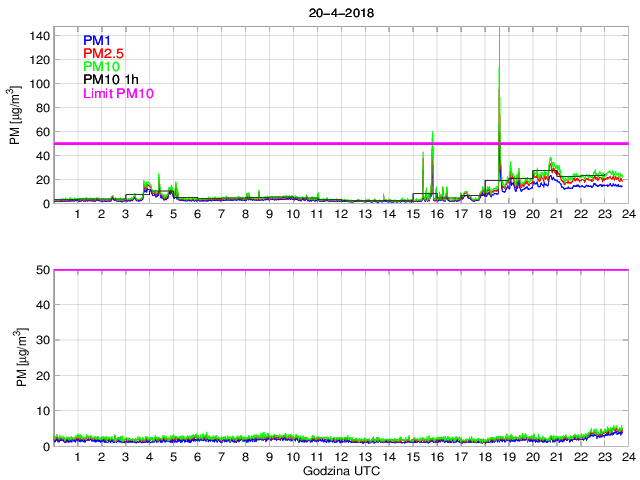The image size is (640, 480).
Task: Click the green PM10 legend entry
Action: pyautogui.click(x=102, y=67)
